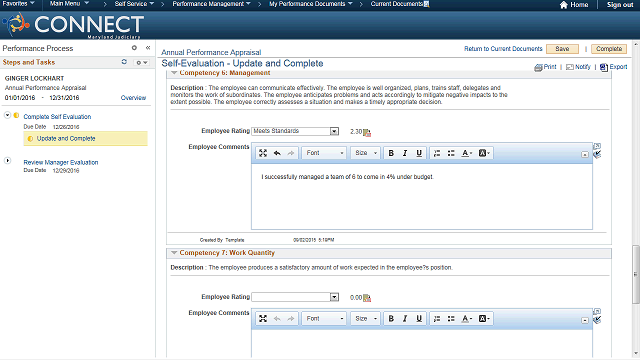Open Employee Rating dropdown for Competency 7
The height and width of the screenshot is (360, 640).
[334, 297]
